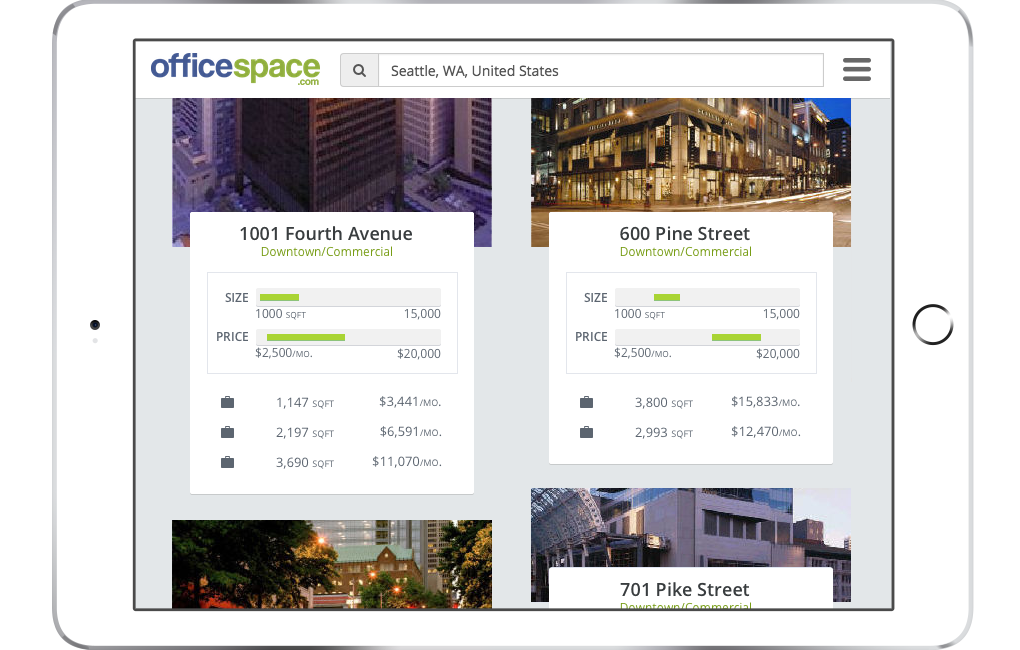Click Downtown/Commercial under 600 Pine Street
The height and width of the screenshot is (650, 1020).
[x=685, y=252]
